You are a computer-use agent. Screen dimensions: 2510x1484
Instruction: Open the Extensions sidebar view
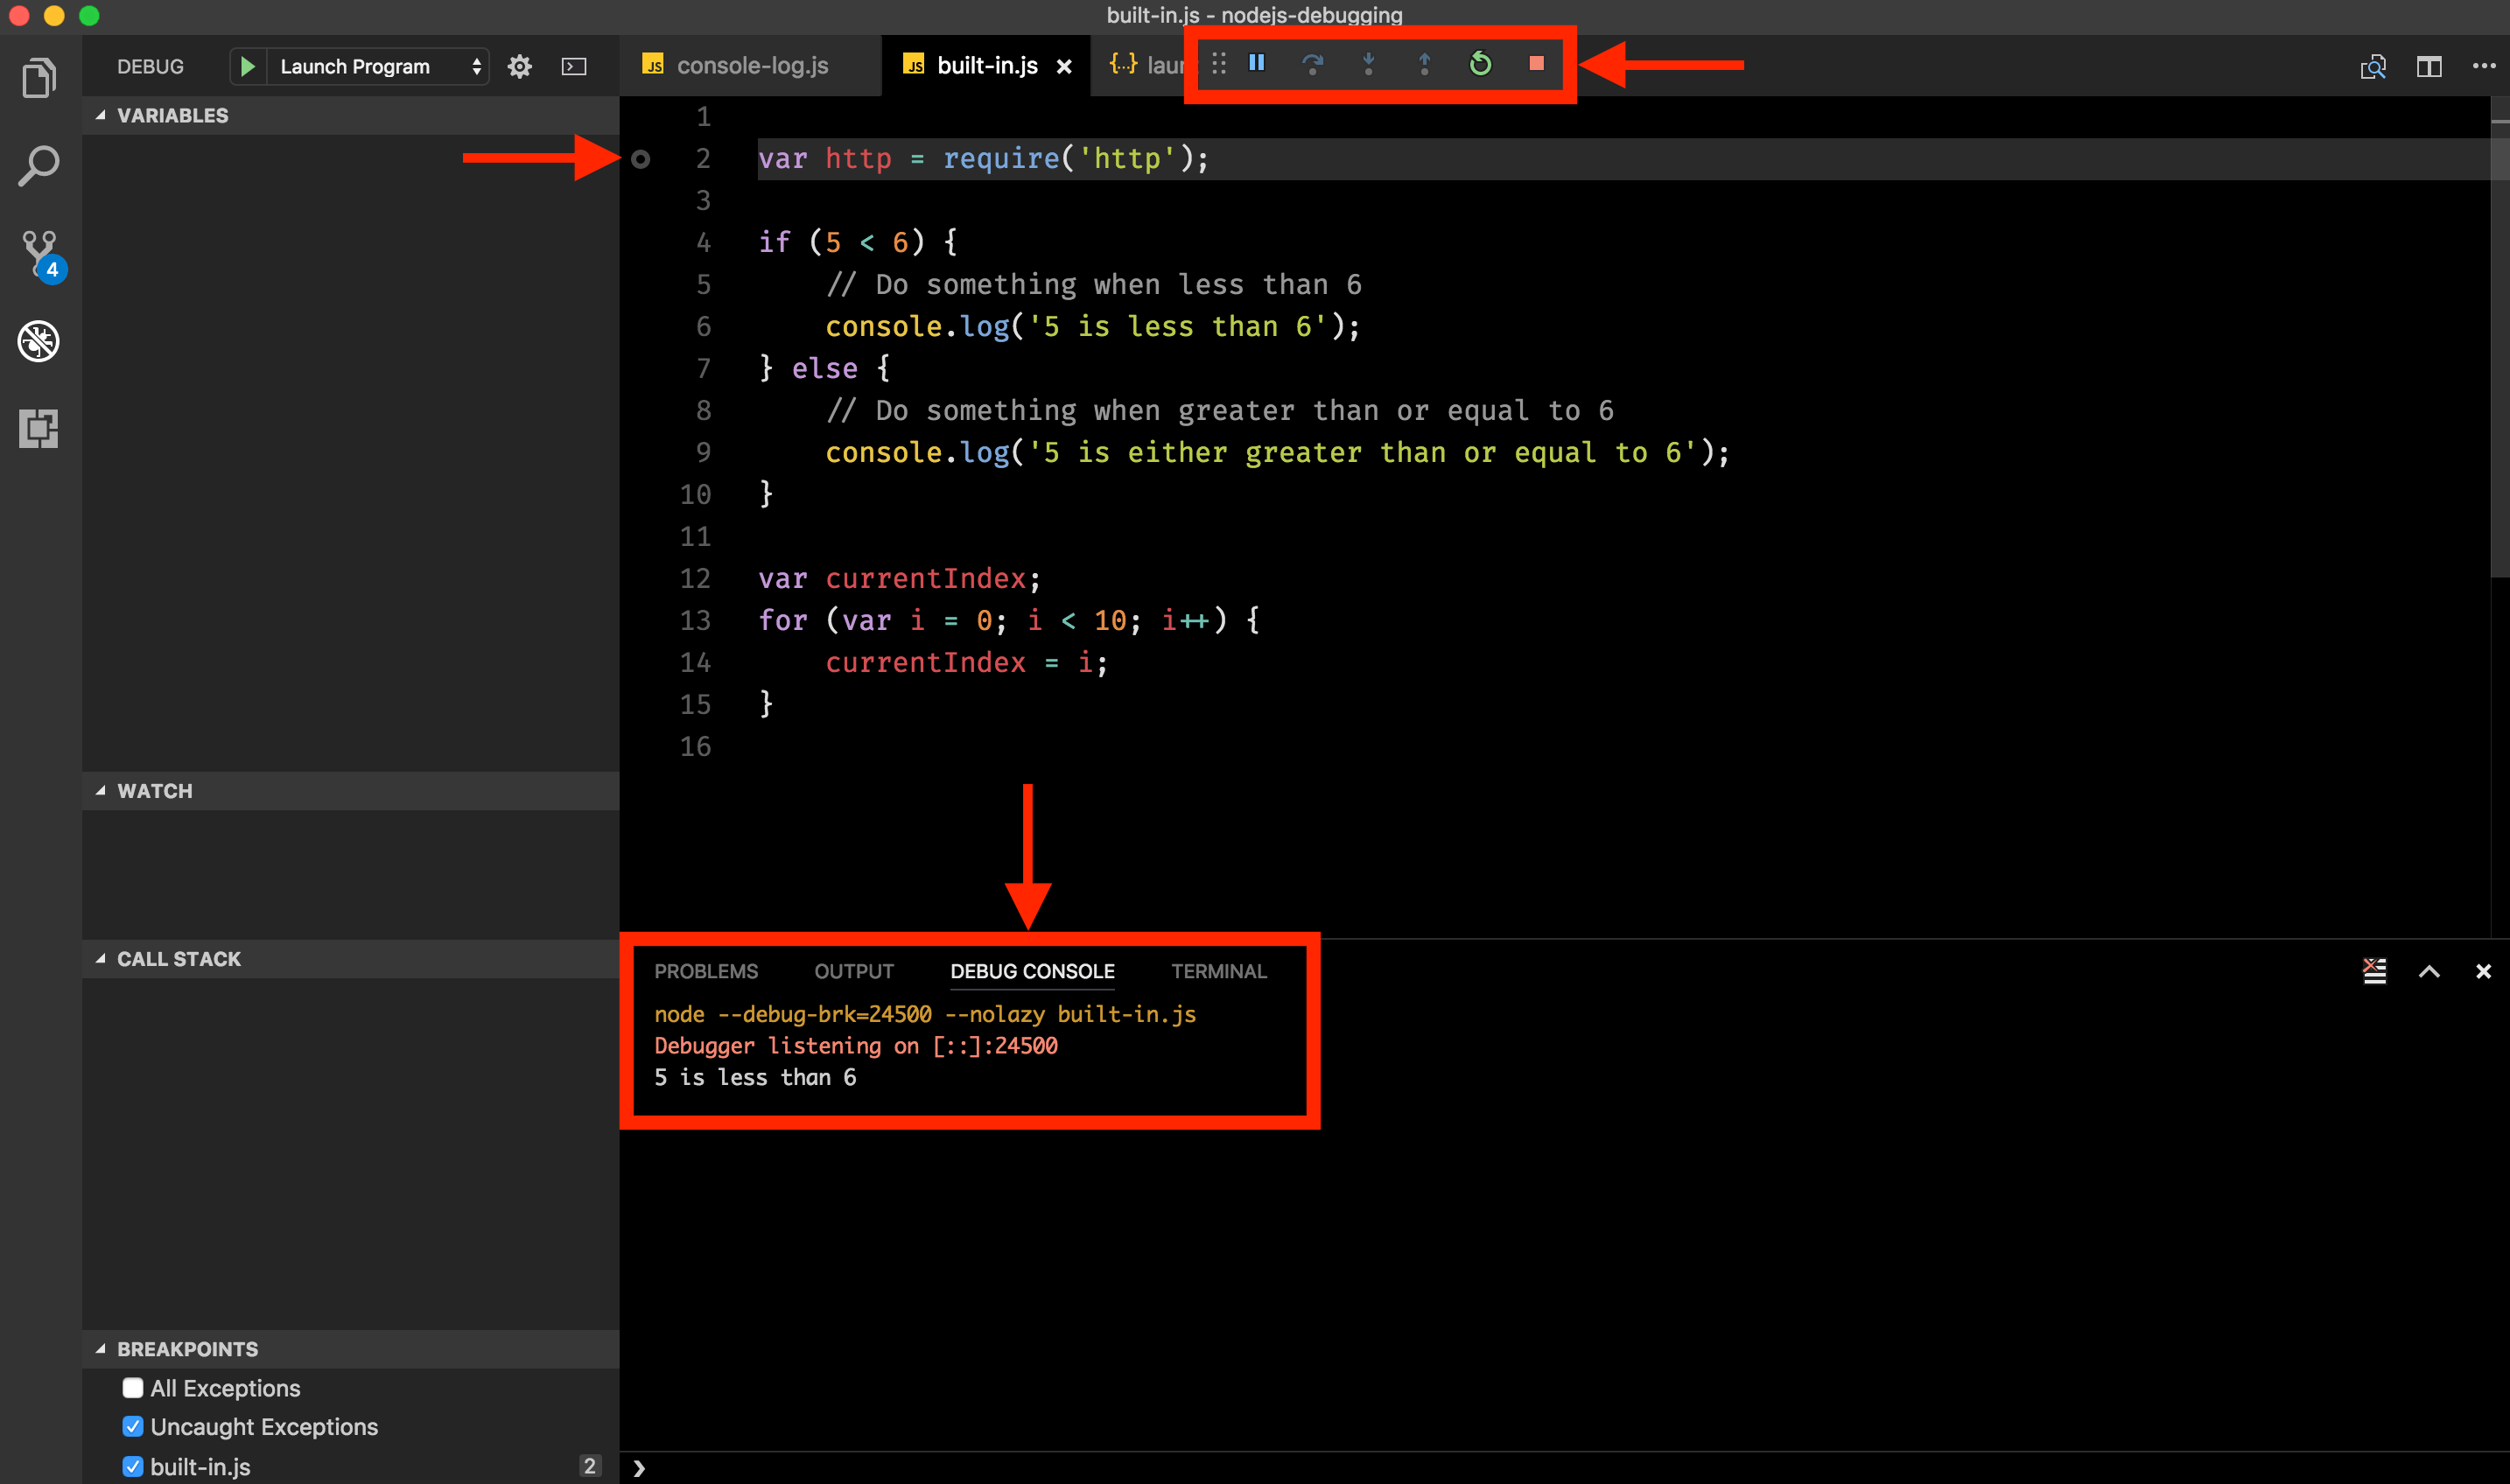click(x=39, y=428)
